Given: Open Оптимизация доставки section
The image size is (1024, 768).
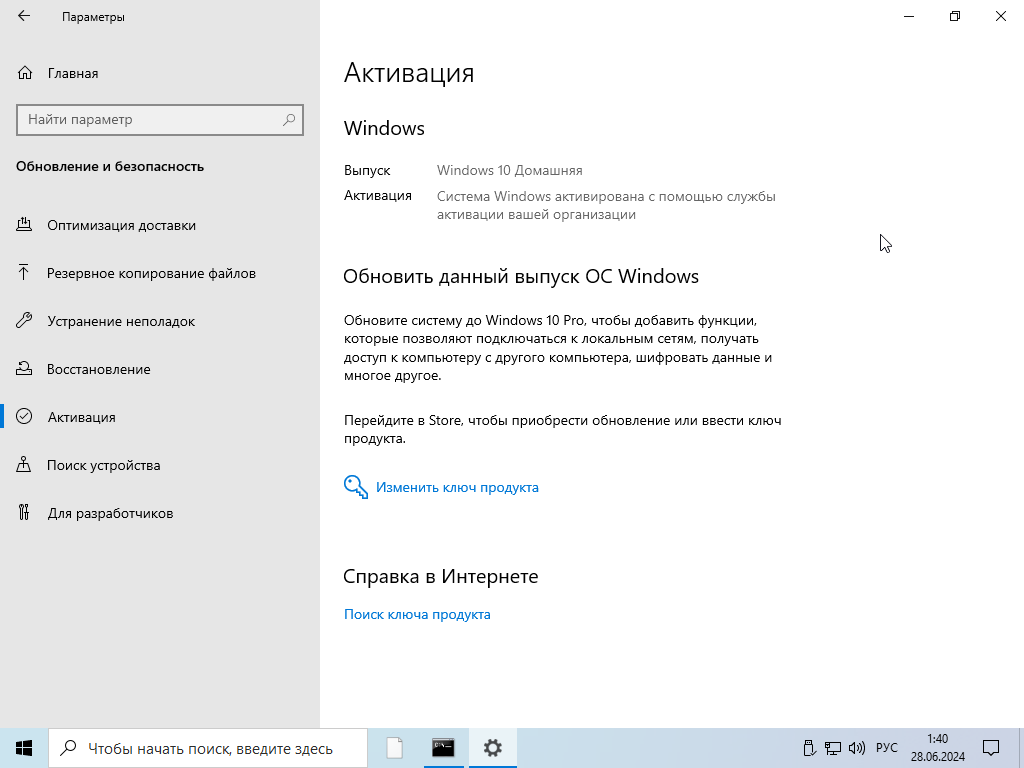Looking at the screenshot, I should [x=121, y=225].
